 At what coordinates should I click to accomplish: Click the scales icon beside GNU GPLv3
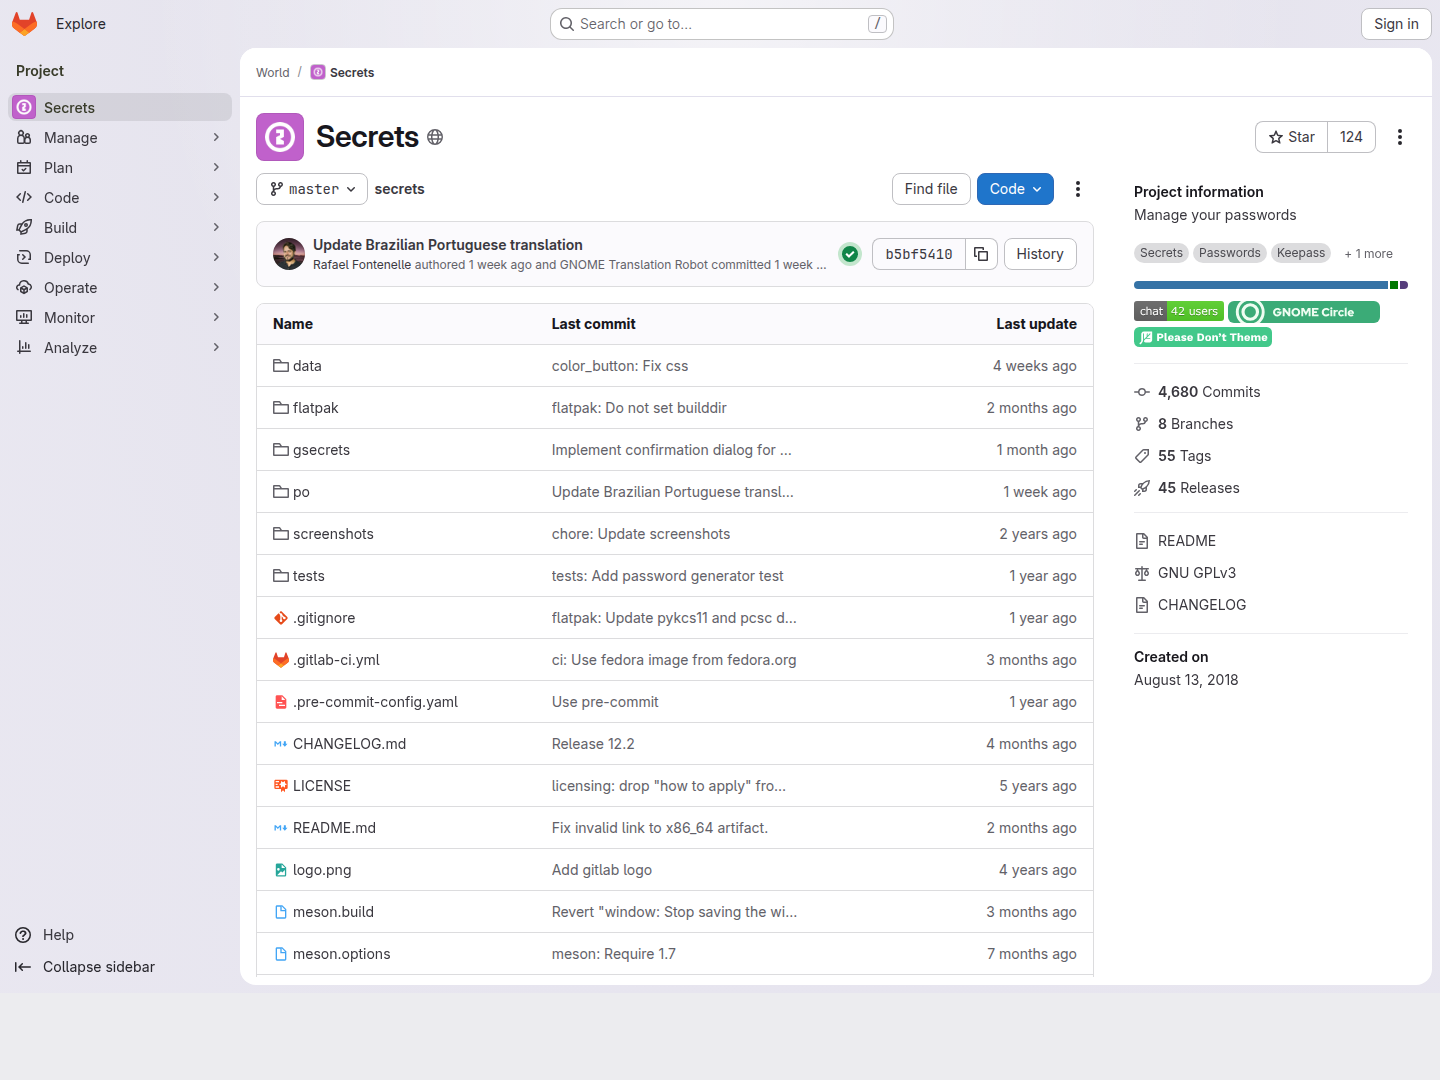(x=1142, y=573)
